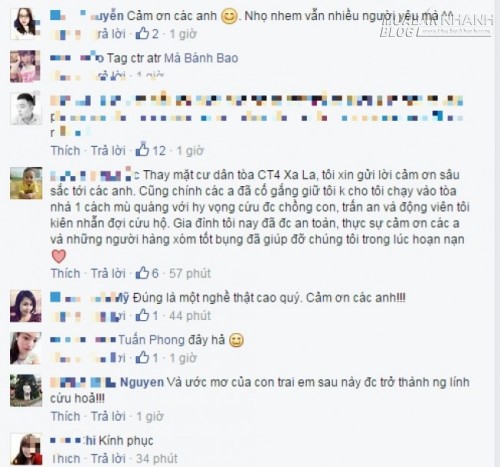Open avatar of the Kính phục commenter
The image size is (500, 467).
pos(26,449)
